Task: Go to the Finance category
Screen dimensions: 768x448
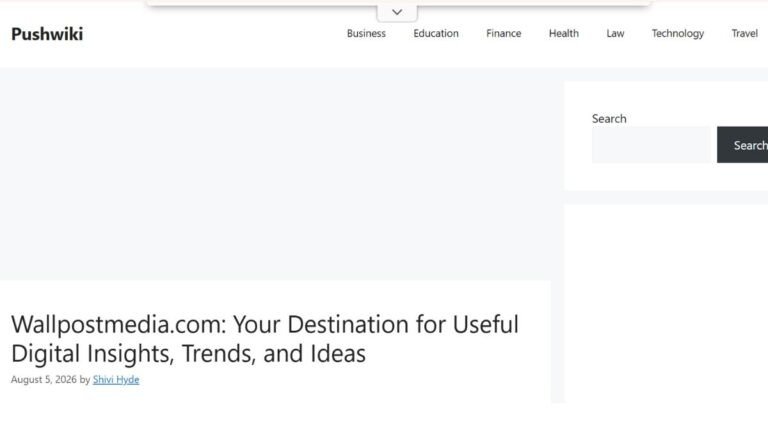Action: 504,33
